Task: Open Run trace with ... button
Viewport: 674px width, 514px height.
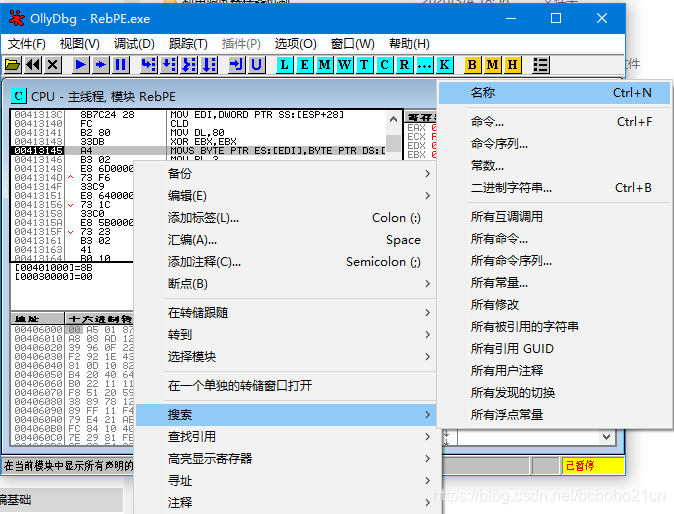Action: [425, 65]
